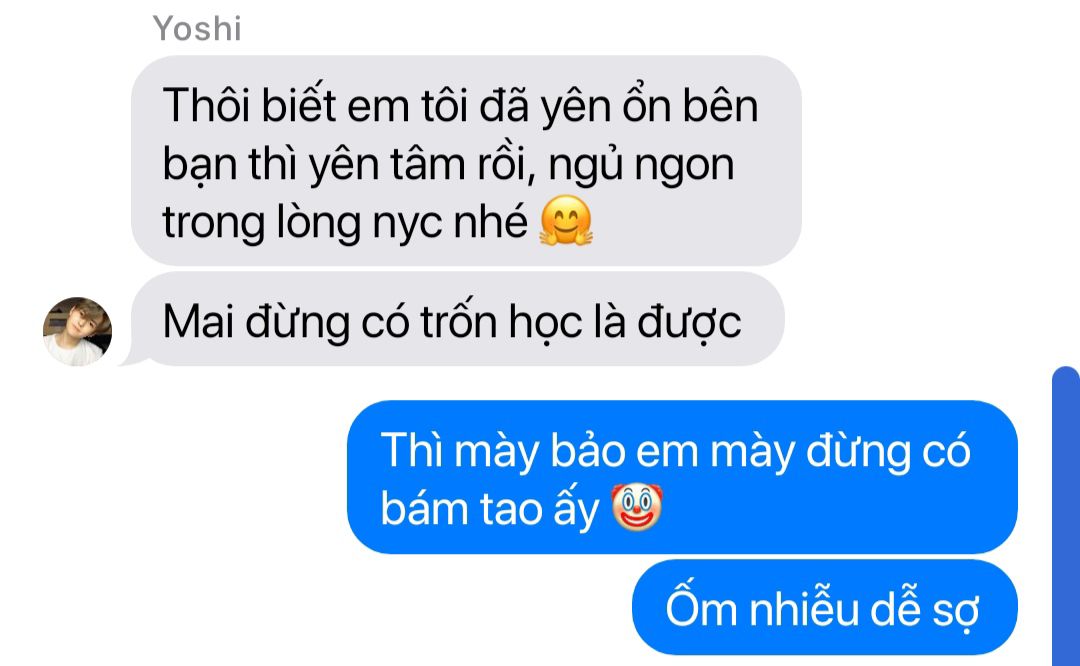Screen dimensions: 1080x666
Task: Click 'bám tao ấy' text in blue bubble
Action: pyautogui.click(x=490, y=509)
